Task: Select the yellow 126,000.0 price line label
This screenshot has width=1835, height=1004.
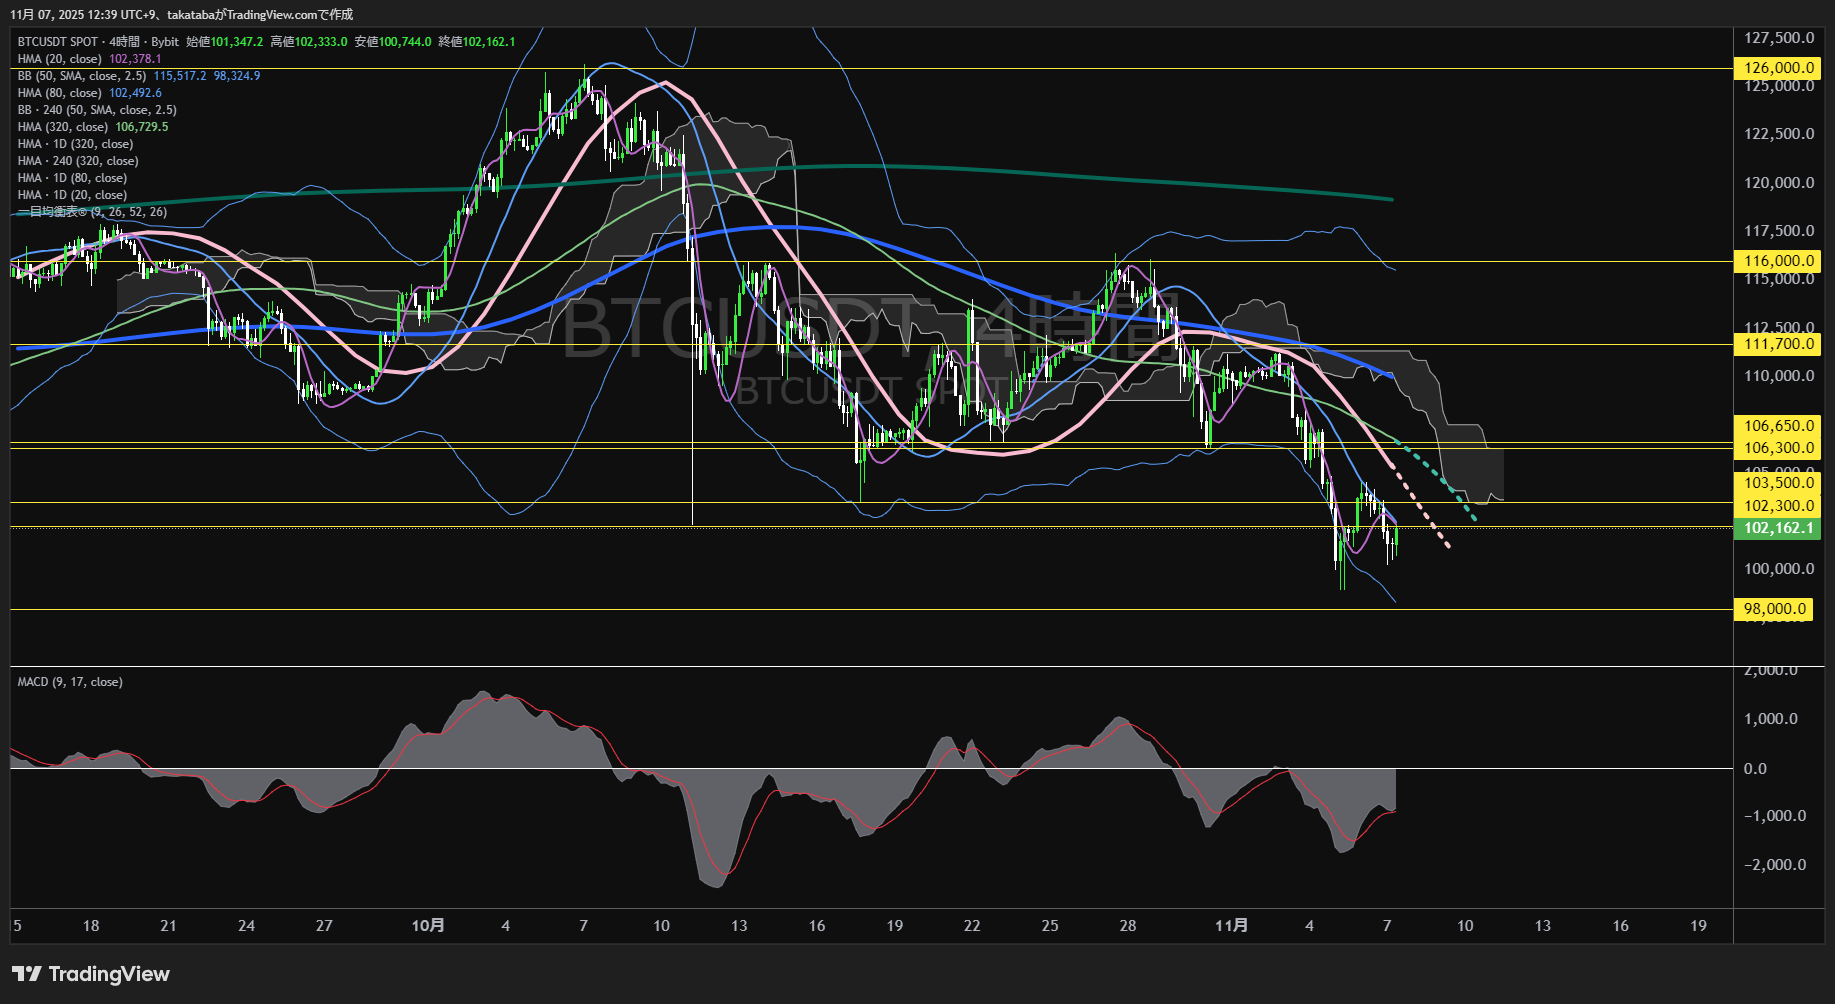Action: coord(1778,68)
